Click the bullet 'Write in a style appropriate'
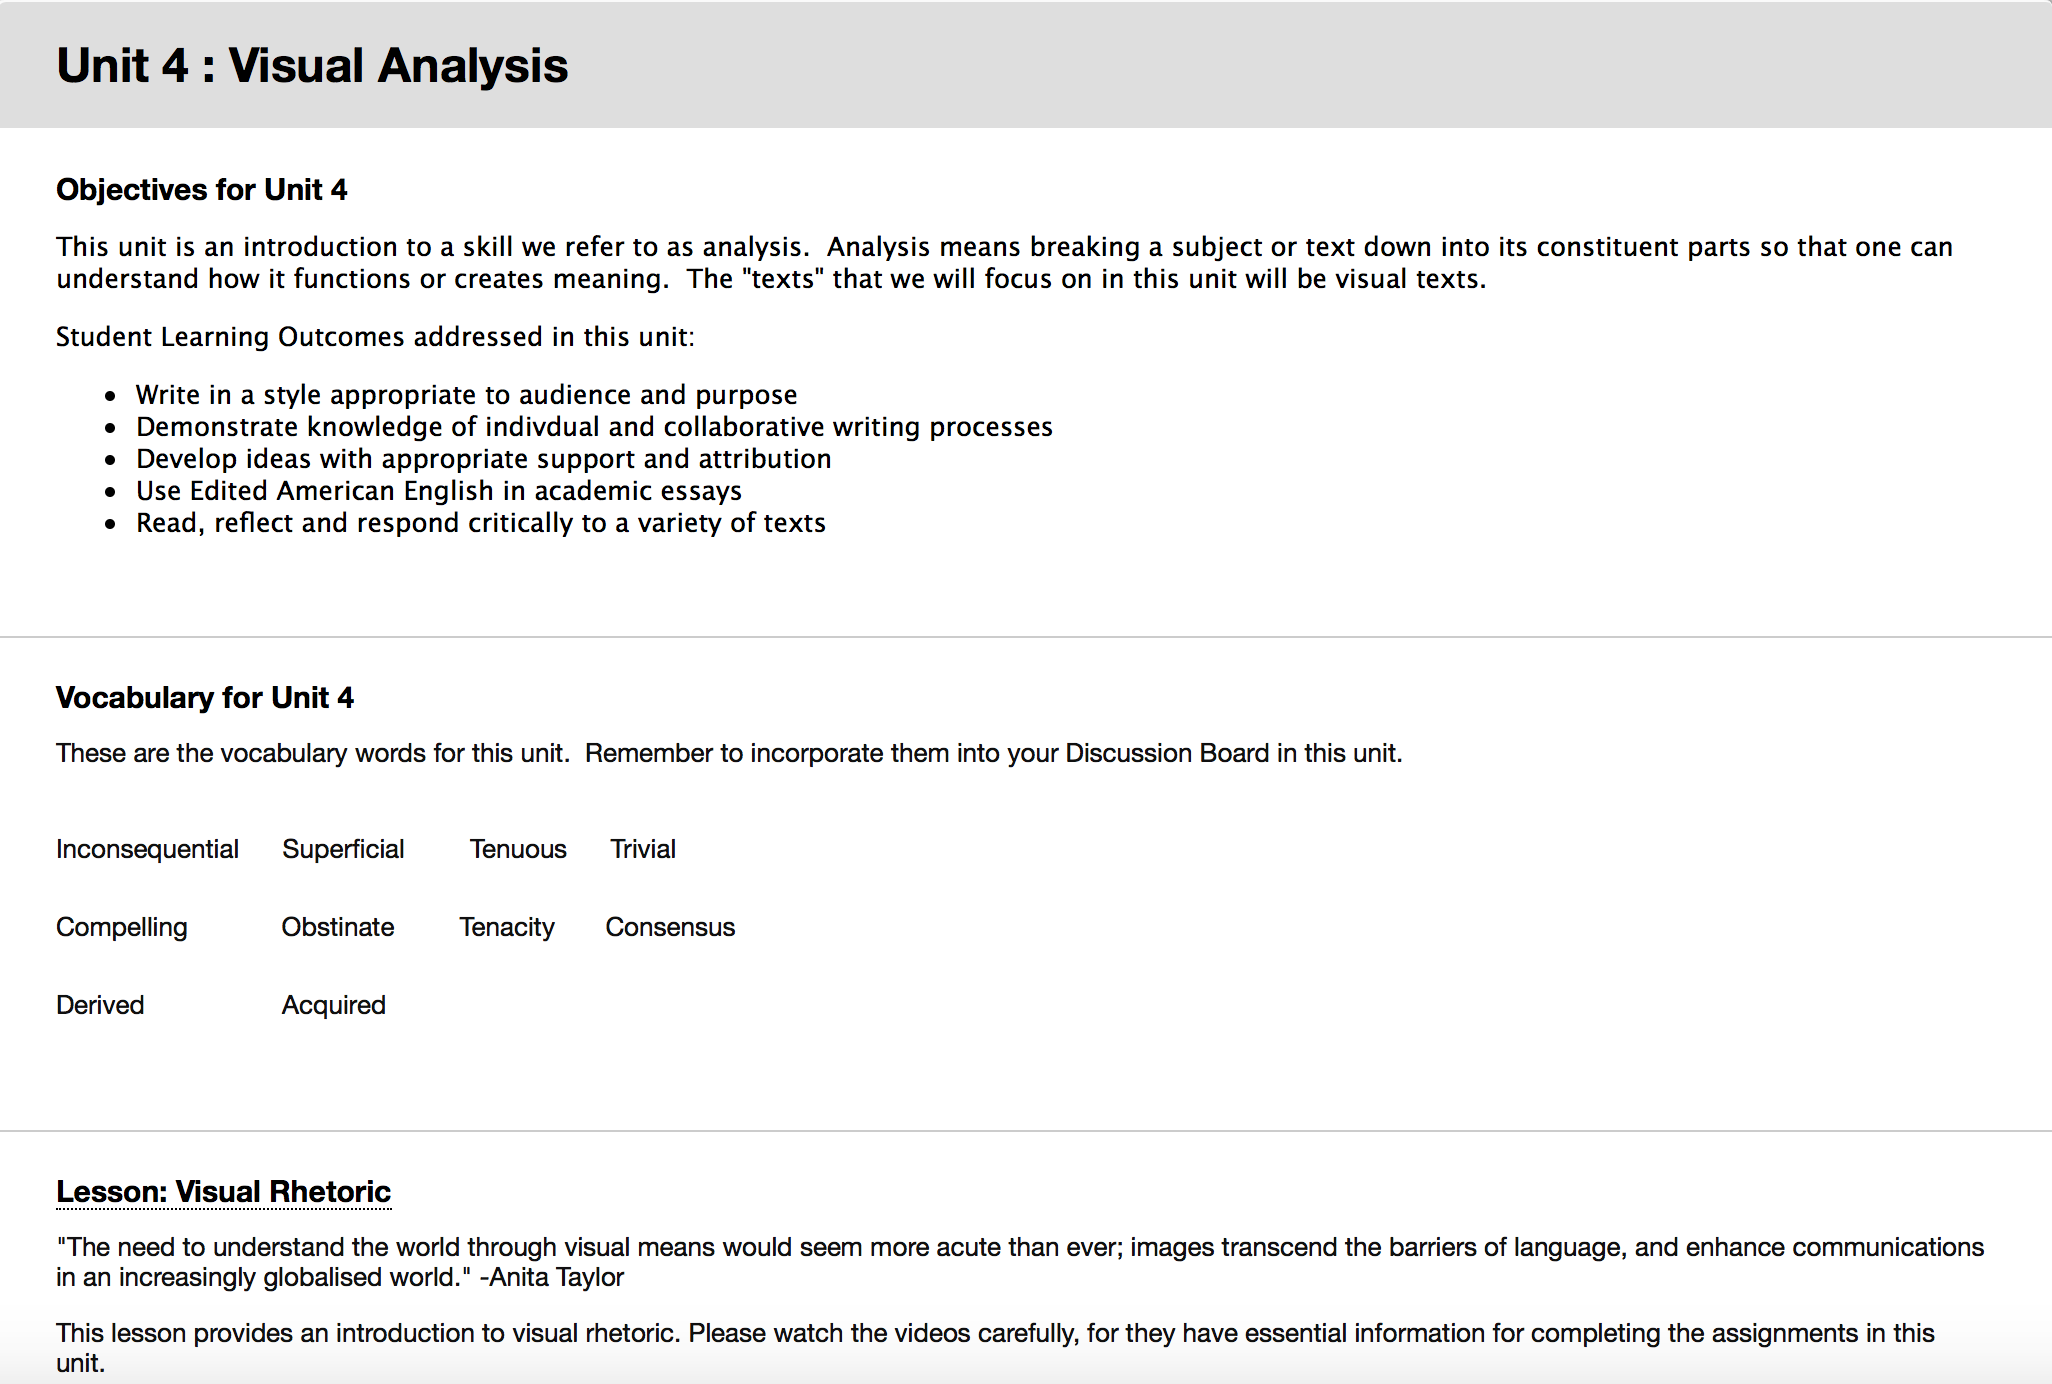This screenshot has width=2052, height=1384. pyautogui.click(x=467, y=395)
